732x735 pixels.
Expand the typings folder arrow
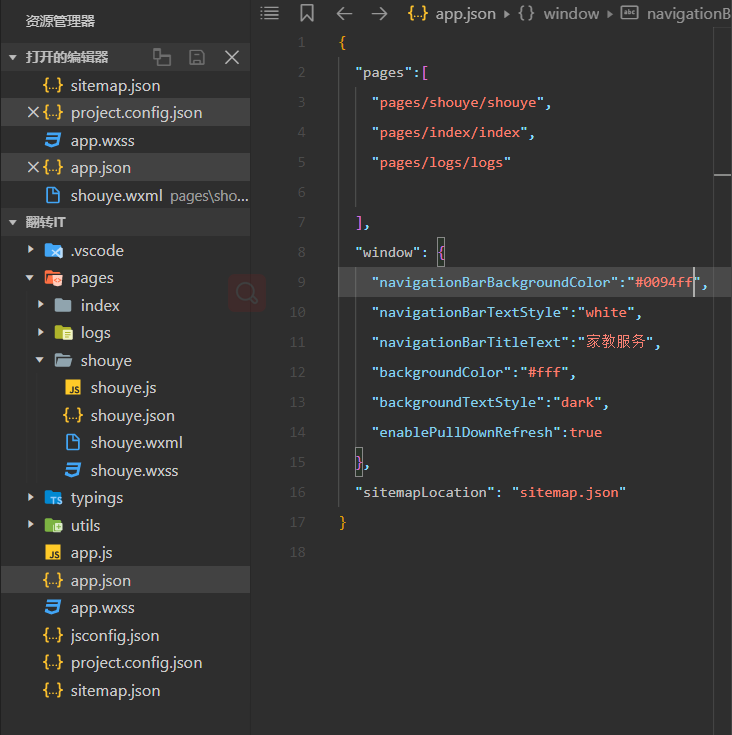click(x=31, y=497)
